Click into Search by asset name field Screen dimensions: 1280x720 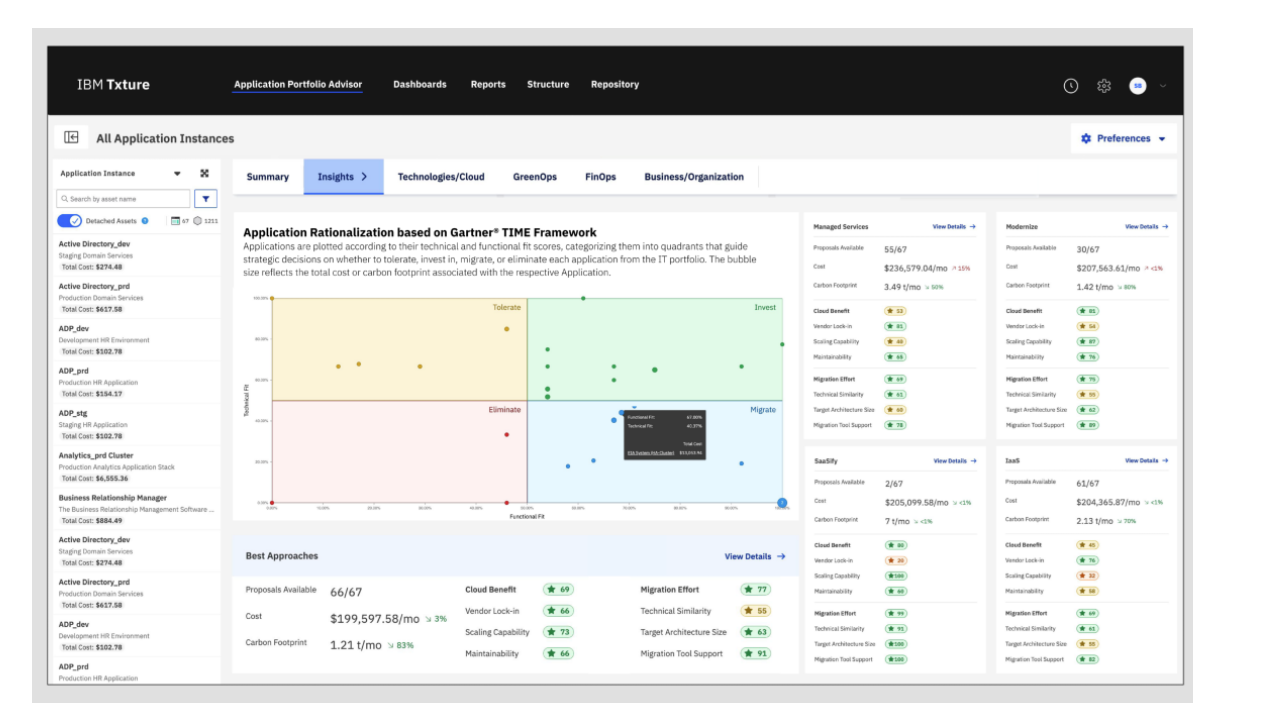coord(123,199)
